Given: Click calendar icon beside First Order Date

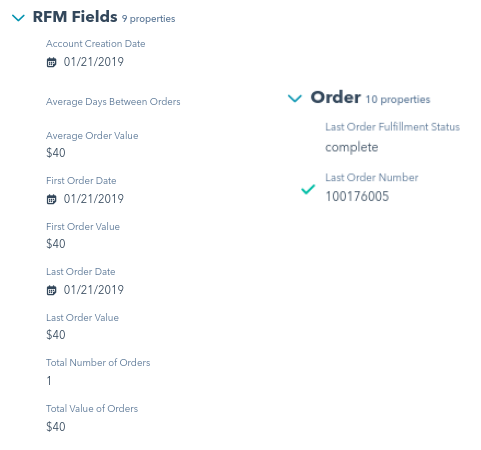Looking at the screenshot, I should click(51, 199).
